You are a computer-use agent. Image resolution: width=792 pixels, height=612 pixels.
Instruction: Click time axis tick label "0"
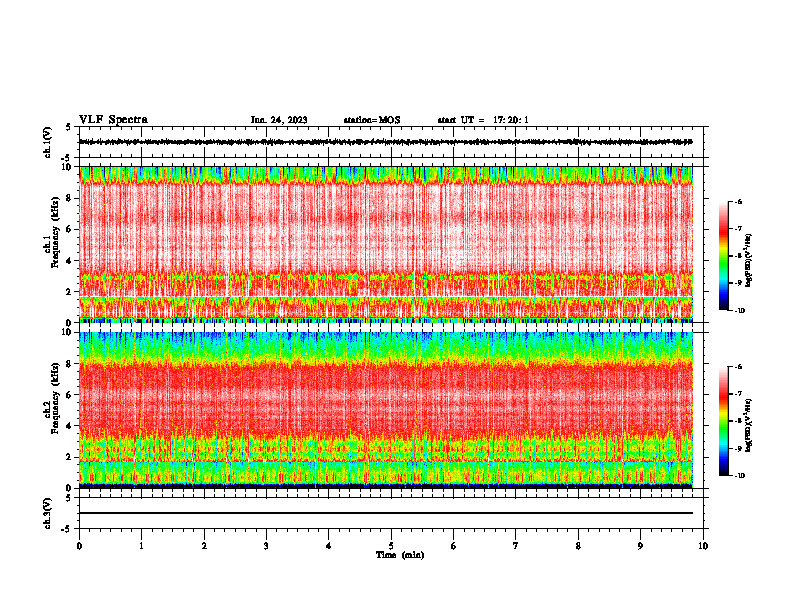click(79, 546)
